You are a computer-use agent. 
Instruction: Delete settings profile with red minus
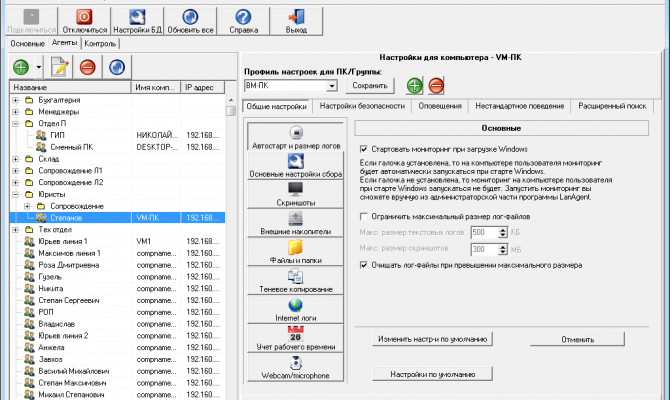[x=436, y=85]
